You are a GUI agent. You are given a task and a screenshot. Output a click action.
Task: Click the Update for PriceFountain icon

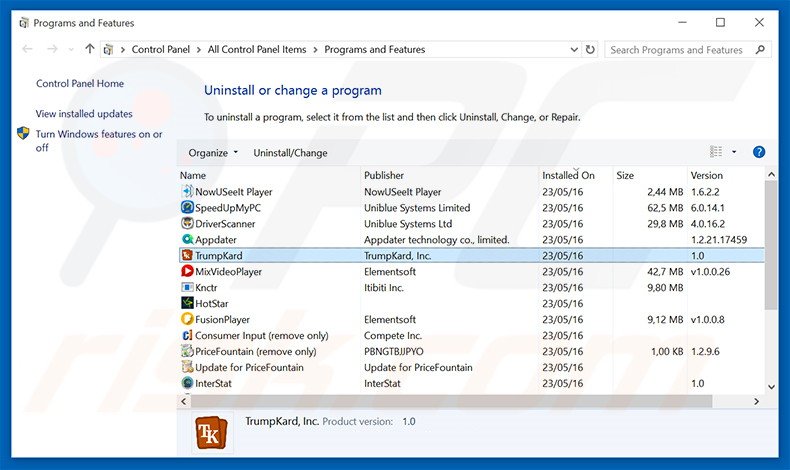187,367
